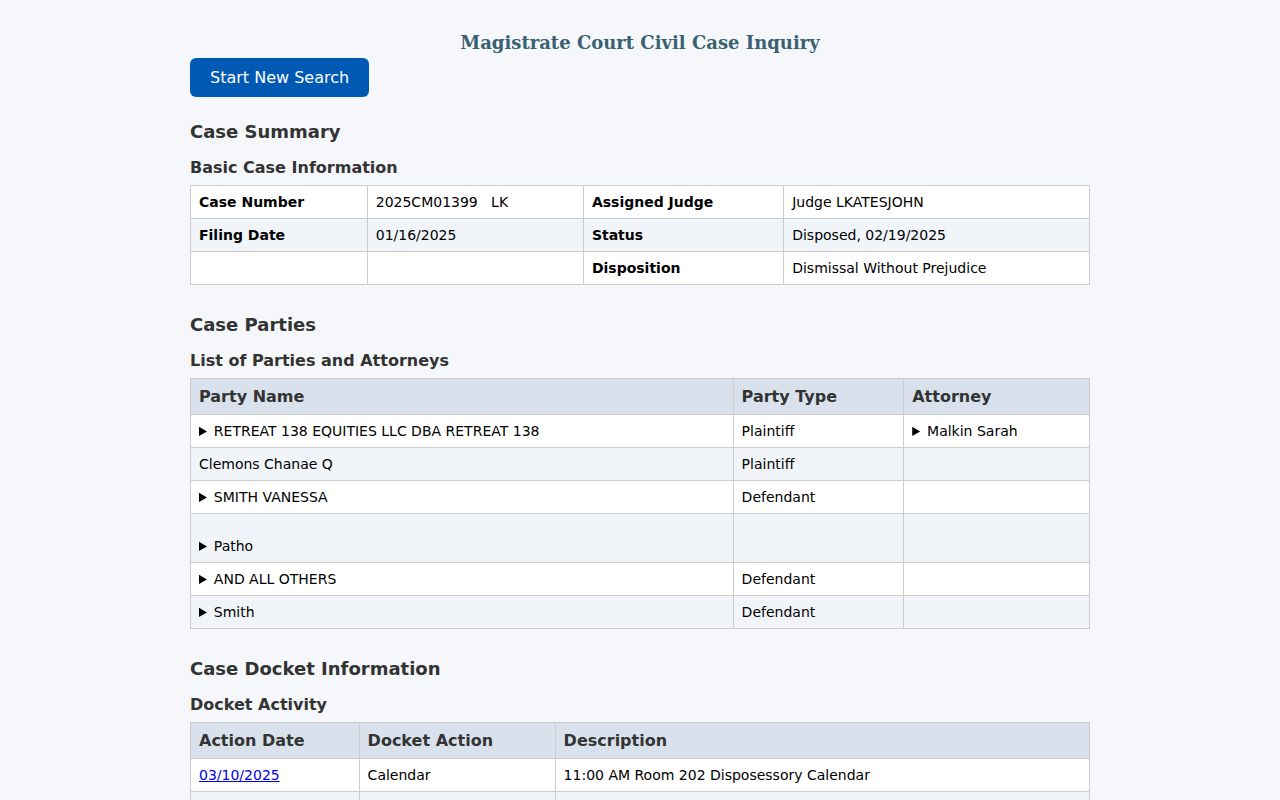This screenshot has width=1280, height=800.
Task: Click the Assigned Judge label
Action: coord(652,202)
